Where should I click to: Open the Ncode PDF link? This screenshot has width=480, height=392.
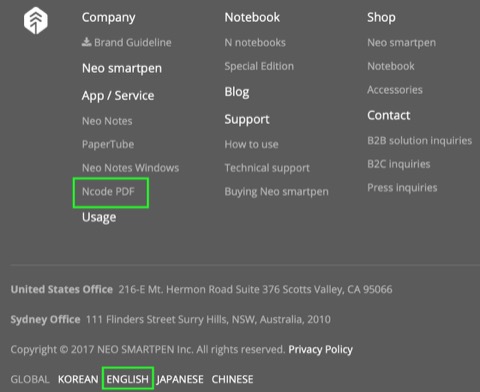[x=108, y=191]
